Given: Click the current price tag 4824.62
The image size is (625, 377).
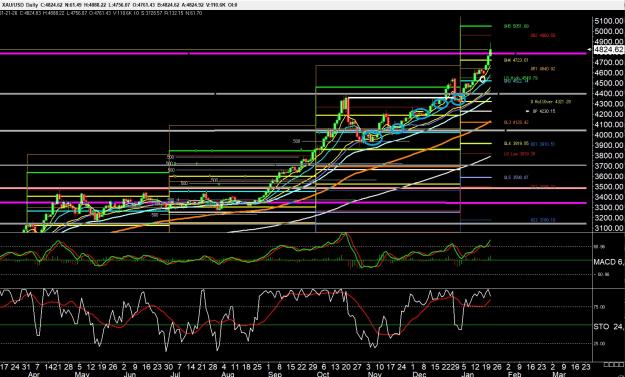Looking at the screenshot, I should click(608, 49).
